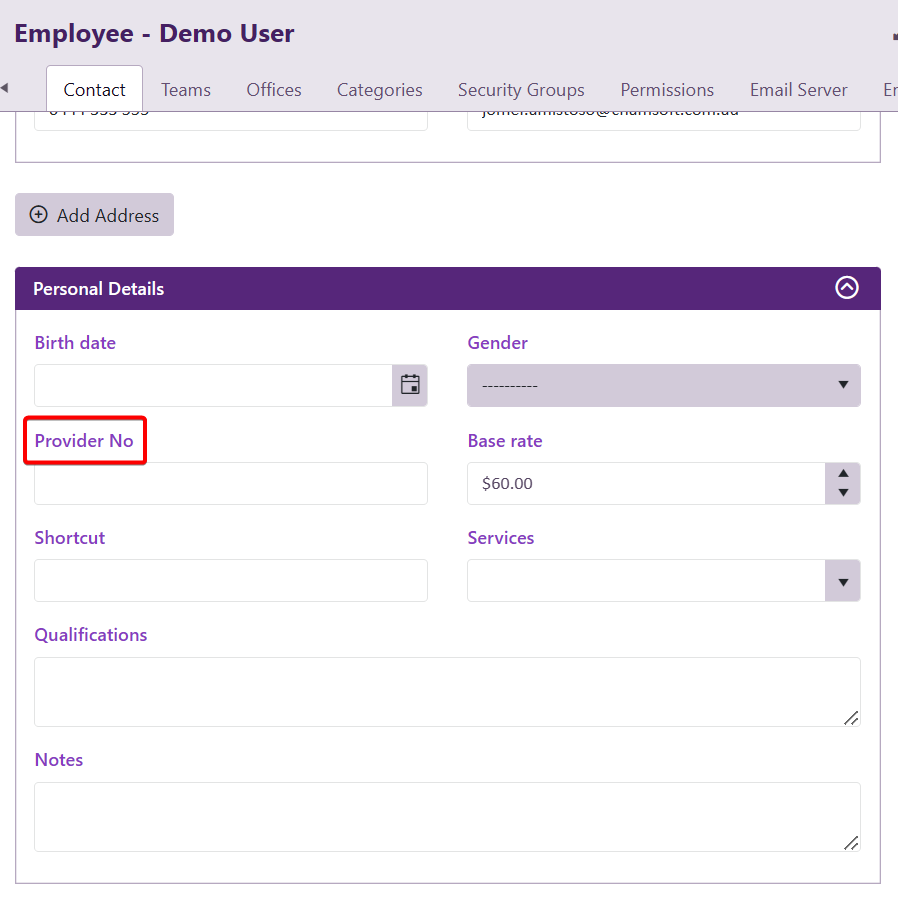Image resolution: width=898 pixels, height=901 pixels.
Task: Switch to the Teams tab
Action: pyautogui.click(x=186, y=90)
